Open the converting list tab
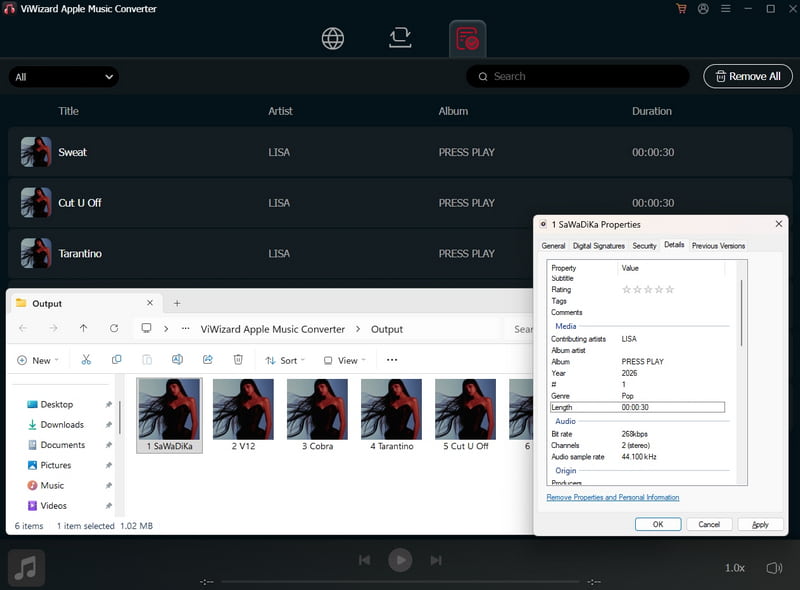This screenshot has width=800, height=590. tap(400, 38)
